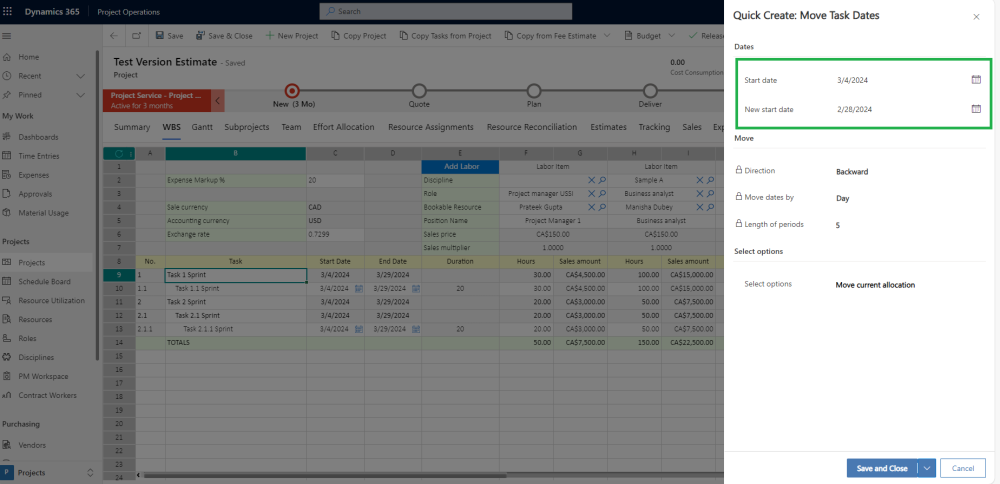Switch to the Effort Allocation tab
The image size is (1000, 484).
tap(344, 127)
